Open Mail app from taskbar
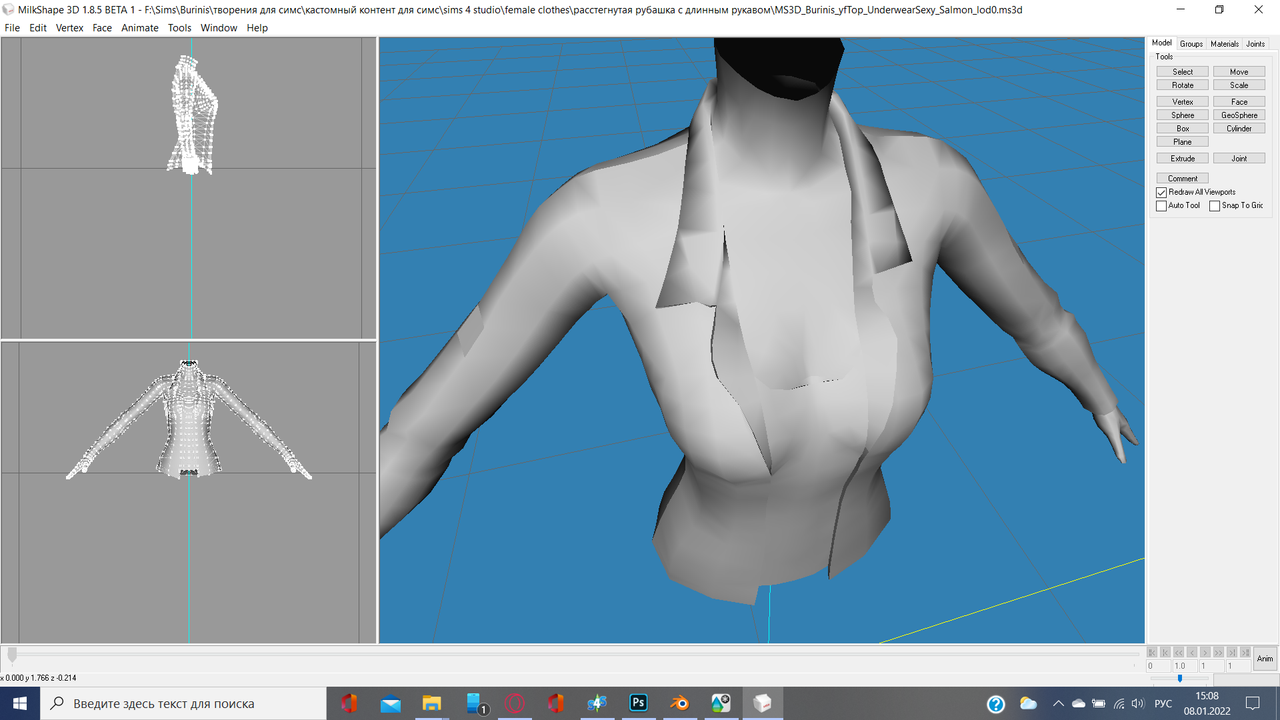Image resolution: width=1280 pixels, height=720 pixels. click(390, 704)
